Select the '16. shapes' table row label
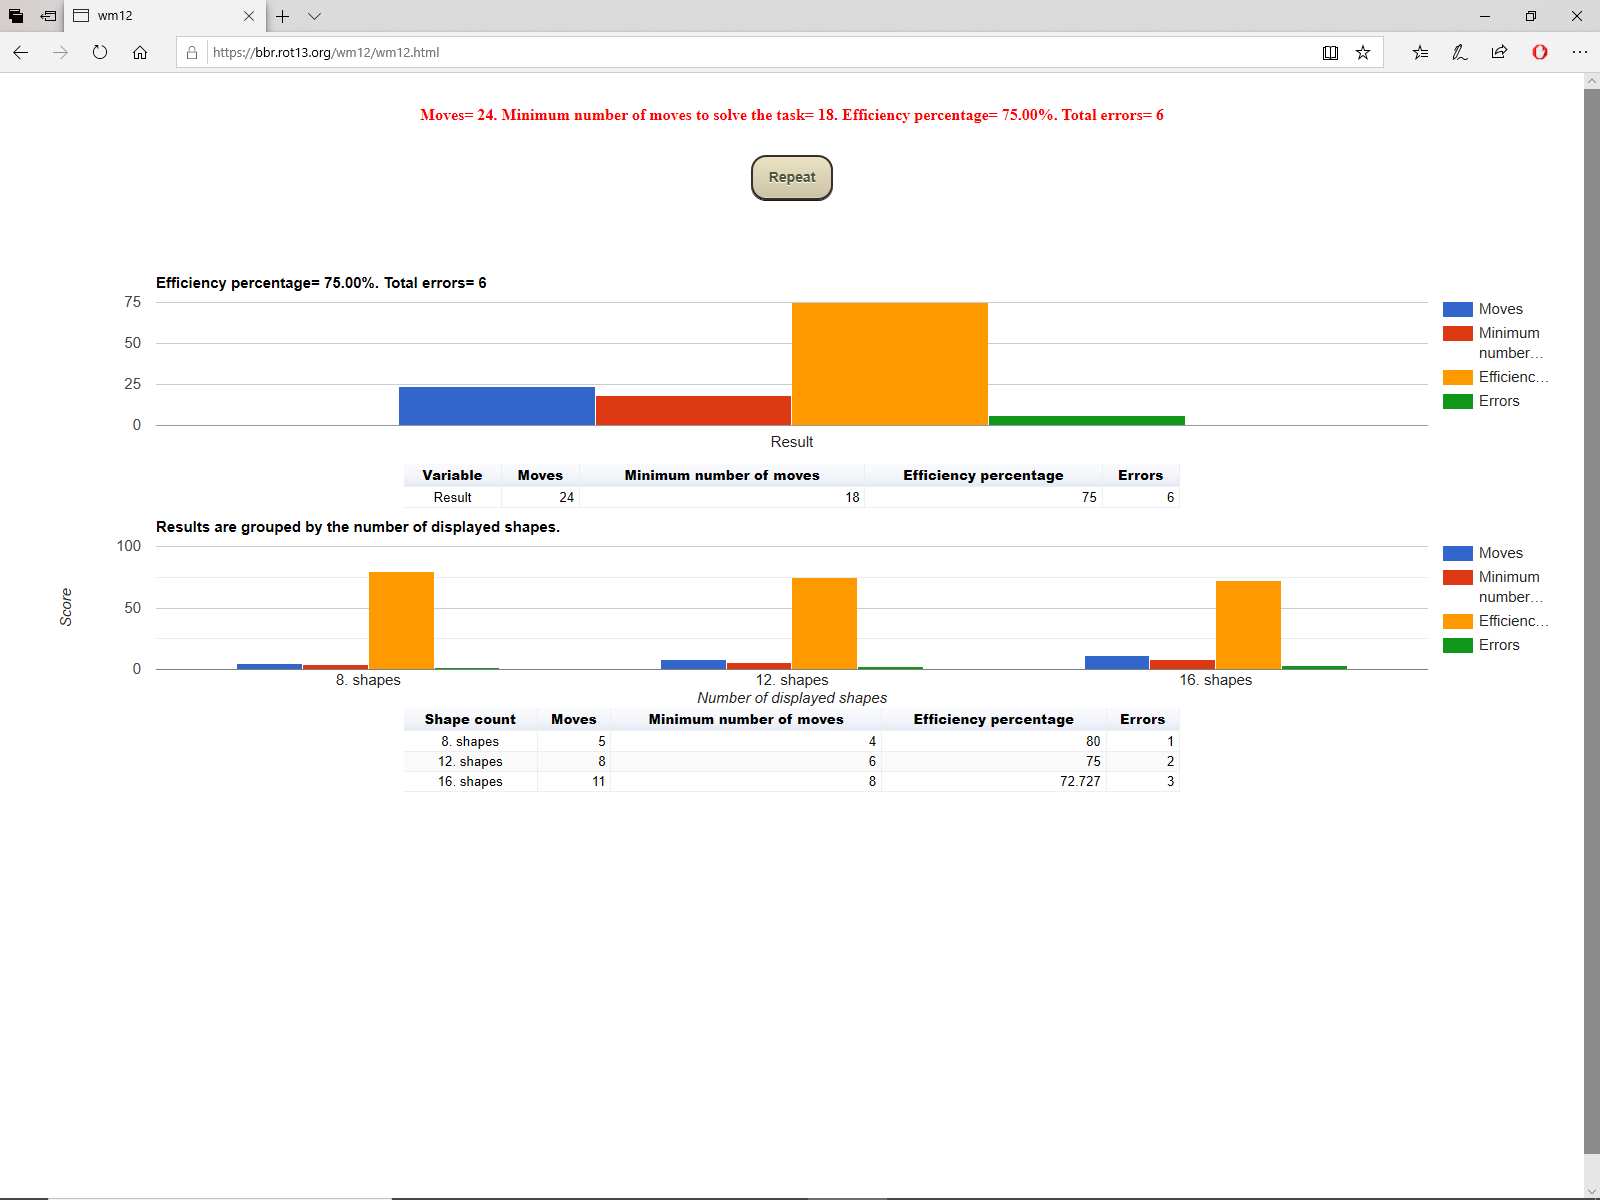 (x=470, y=782)
